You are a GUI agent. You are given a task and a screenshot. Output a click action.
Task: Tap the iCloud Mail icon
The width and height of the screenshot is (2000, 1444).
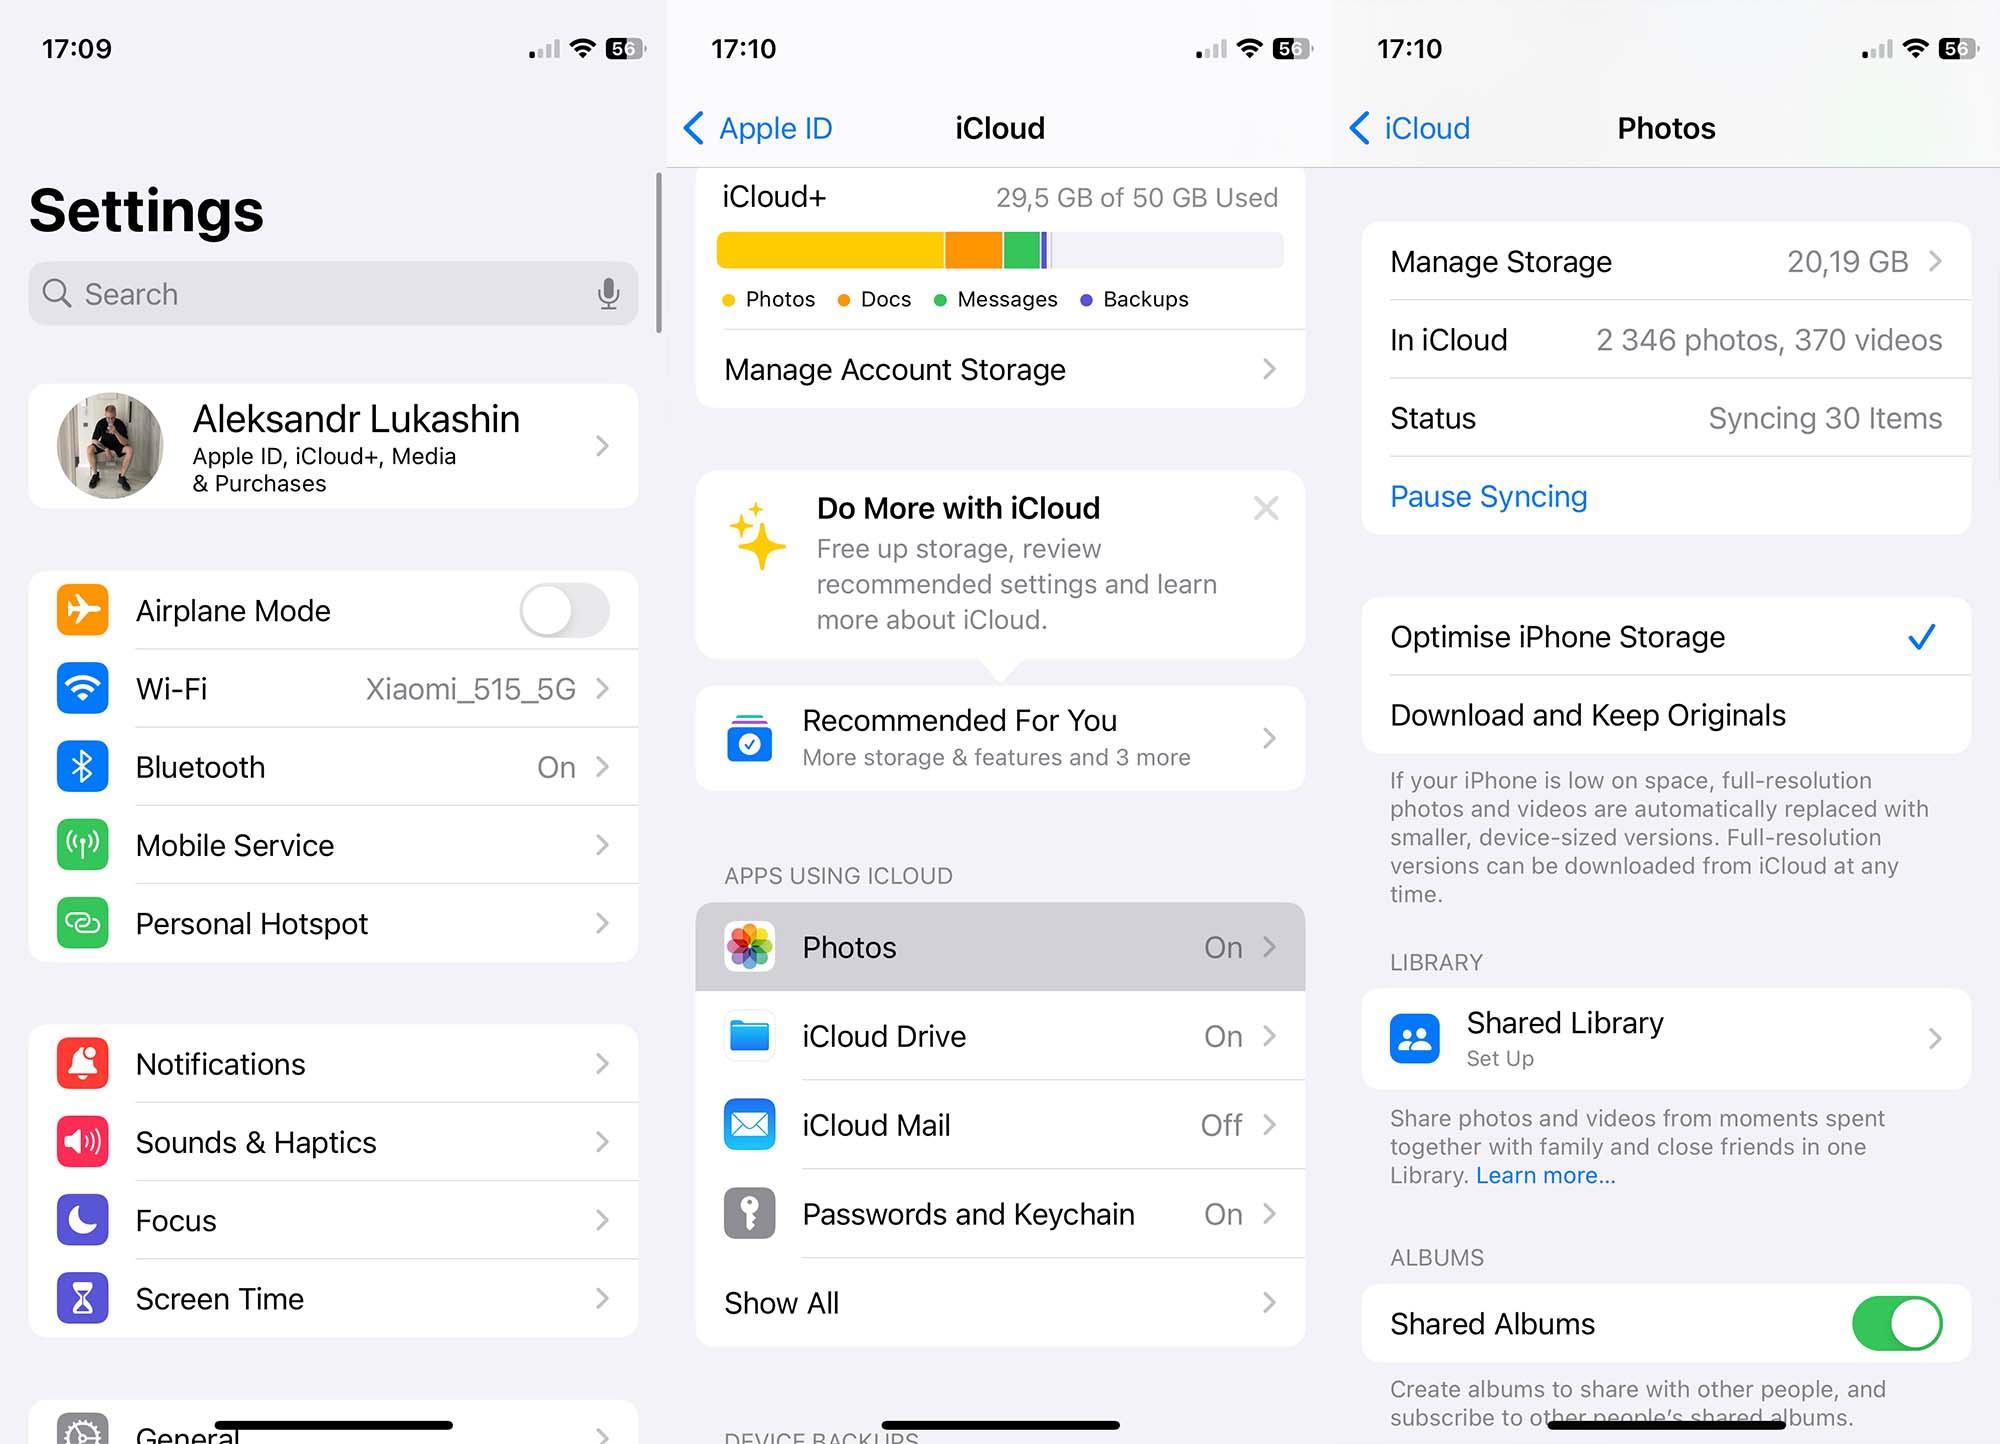pos(748,1124)
